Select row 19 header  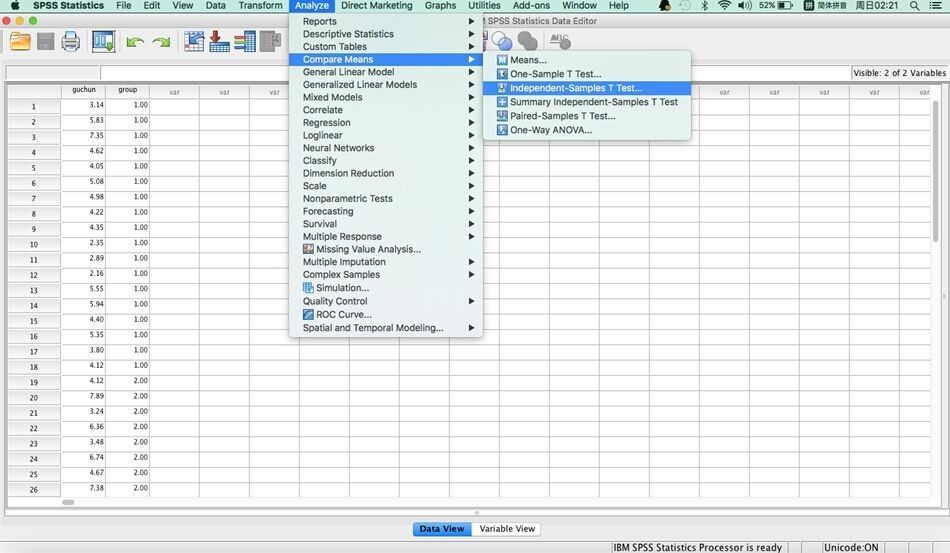point(34,383)
